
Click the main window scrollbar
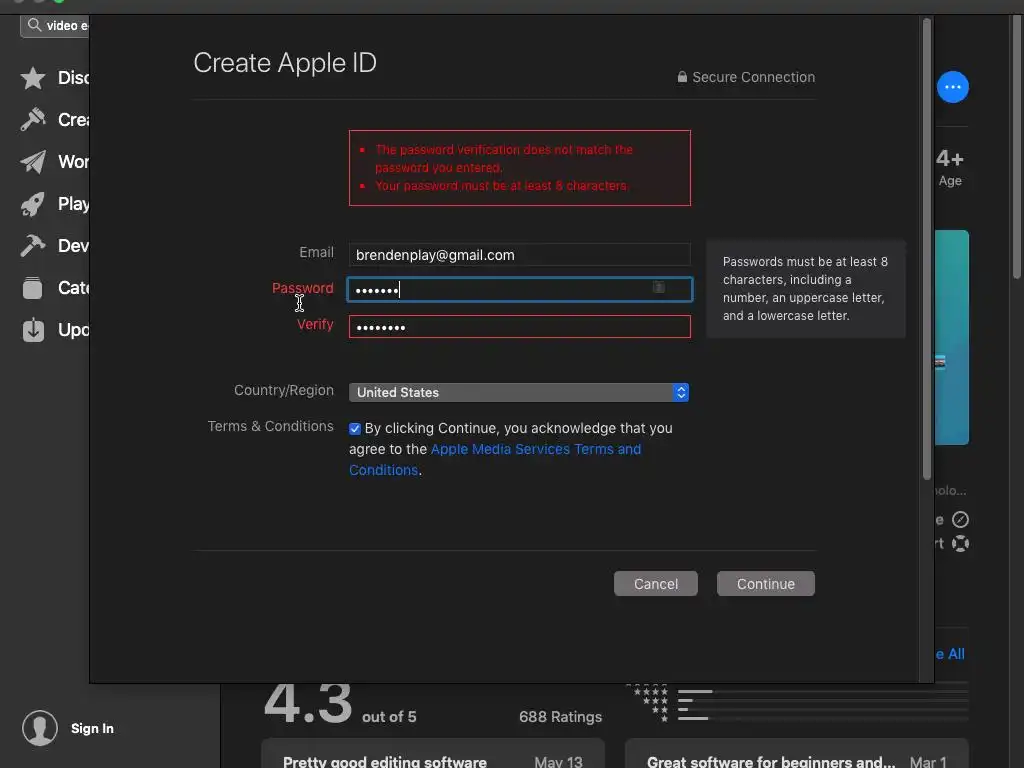click(x=1017, y=147)
